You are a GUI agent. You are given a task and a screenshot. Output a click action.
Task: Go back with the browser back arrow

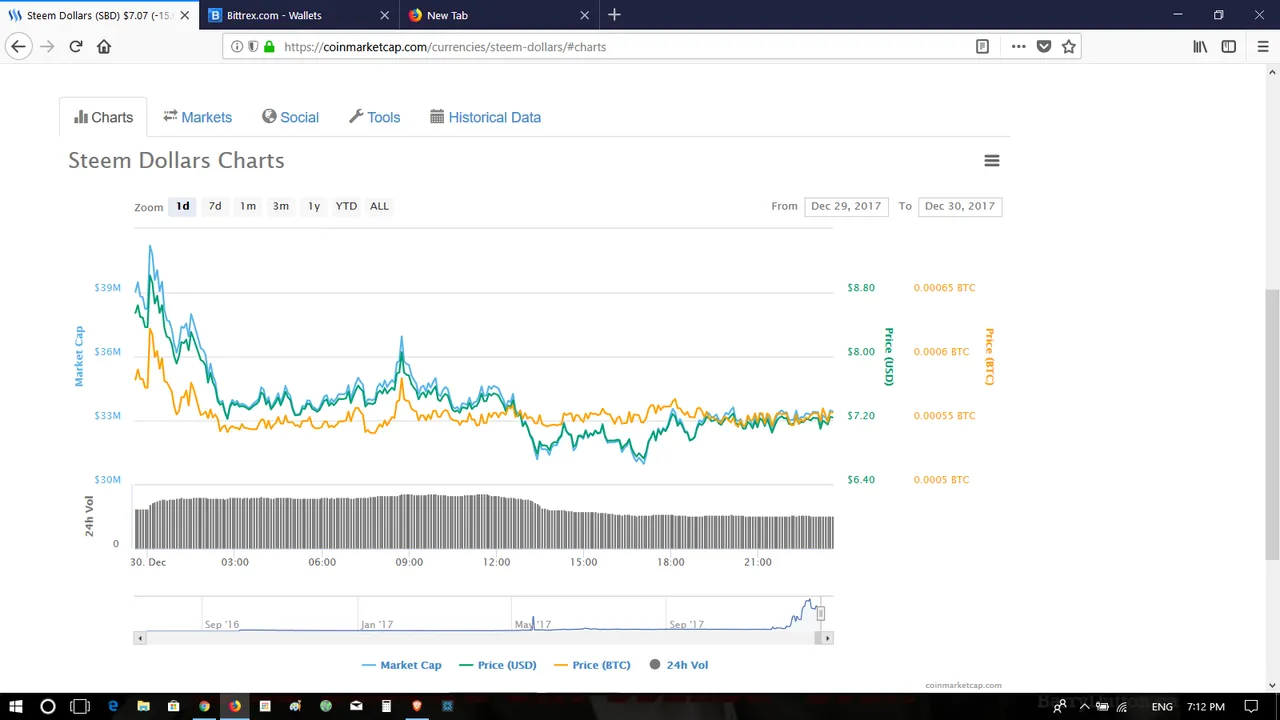pyautogui.click(x=18, y=46)
